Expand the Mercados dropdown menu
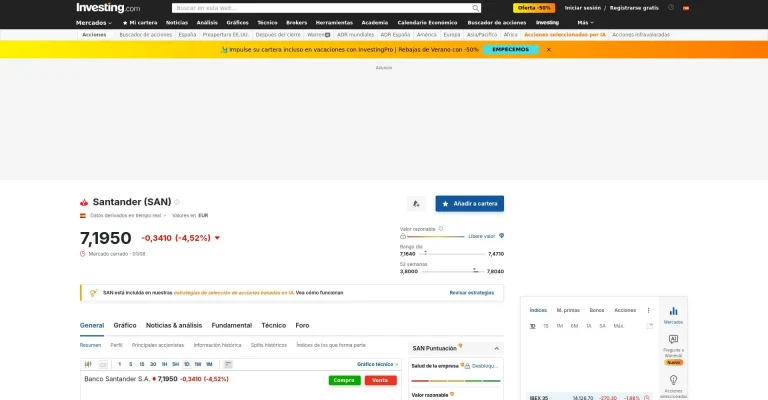The width and height of the screenshot is (768, 400). pos(94,23)
